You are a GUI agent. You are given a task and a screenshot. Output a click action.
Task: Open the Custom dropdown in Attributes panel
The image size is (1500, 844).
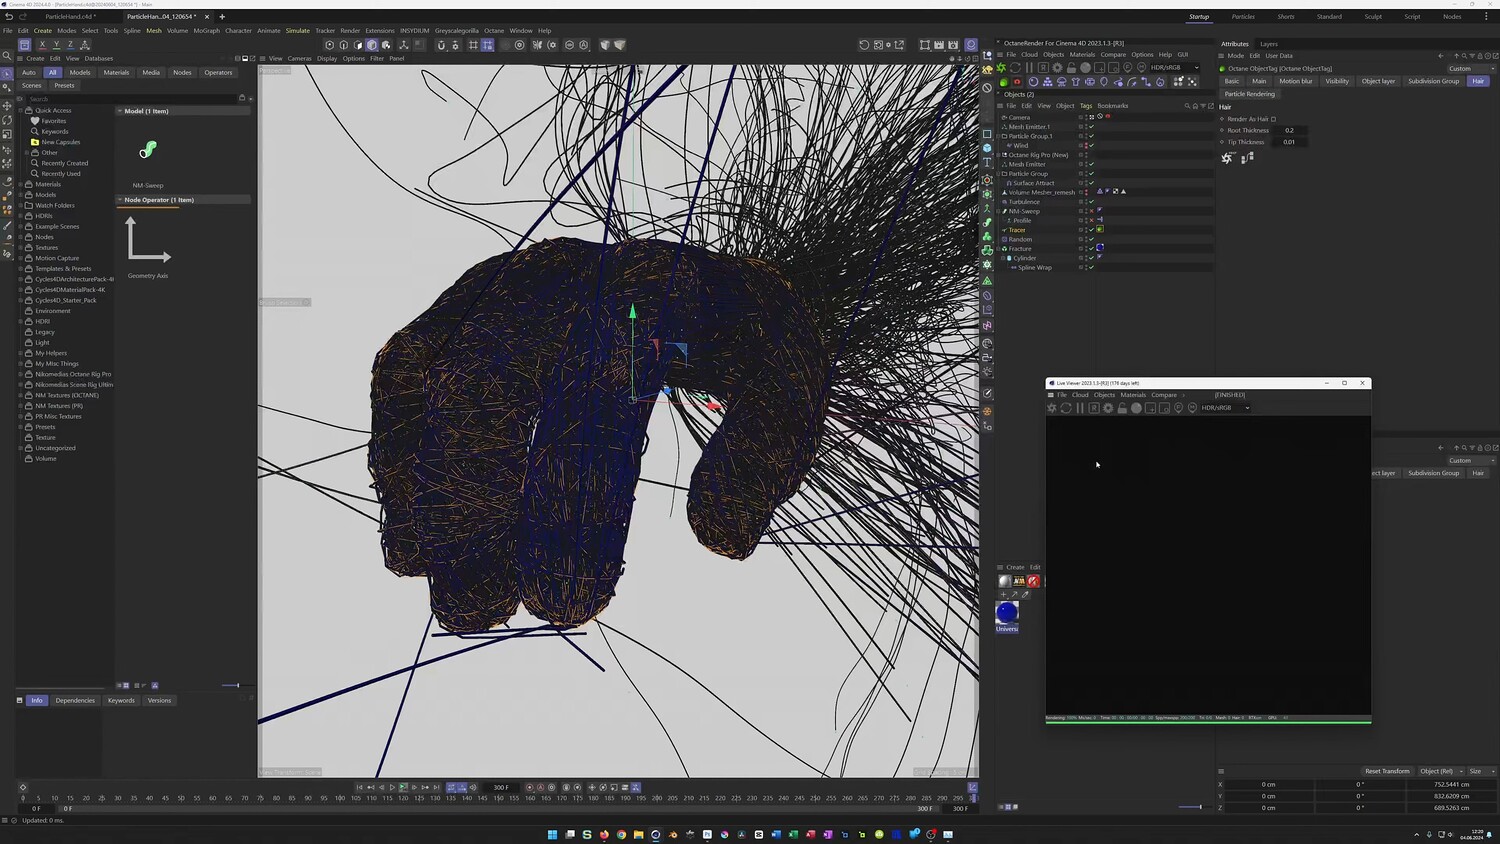pyautogui.click(x=1465, y=69)
